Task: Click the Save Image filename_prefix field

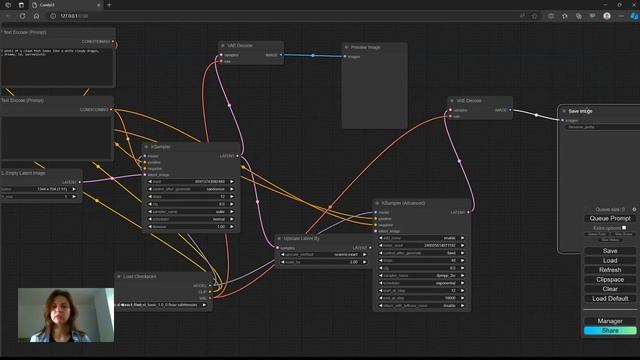Action: click(603, 127)
